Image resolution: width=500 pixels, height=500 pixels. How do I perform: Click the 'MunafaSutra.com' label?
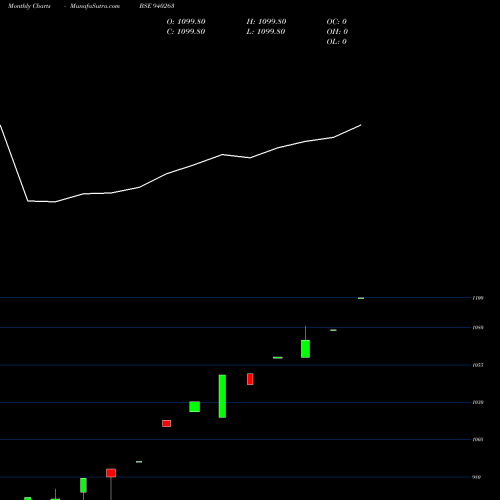click(95, 6)
